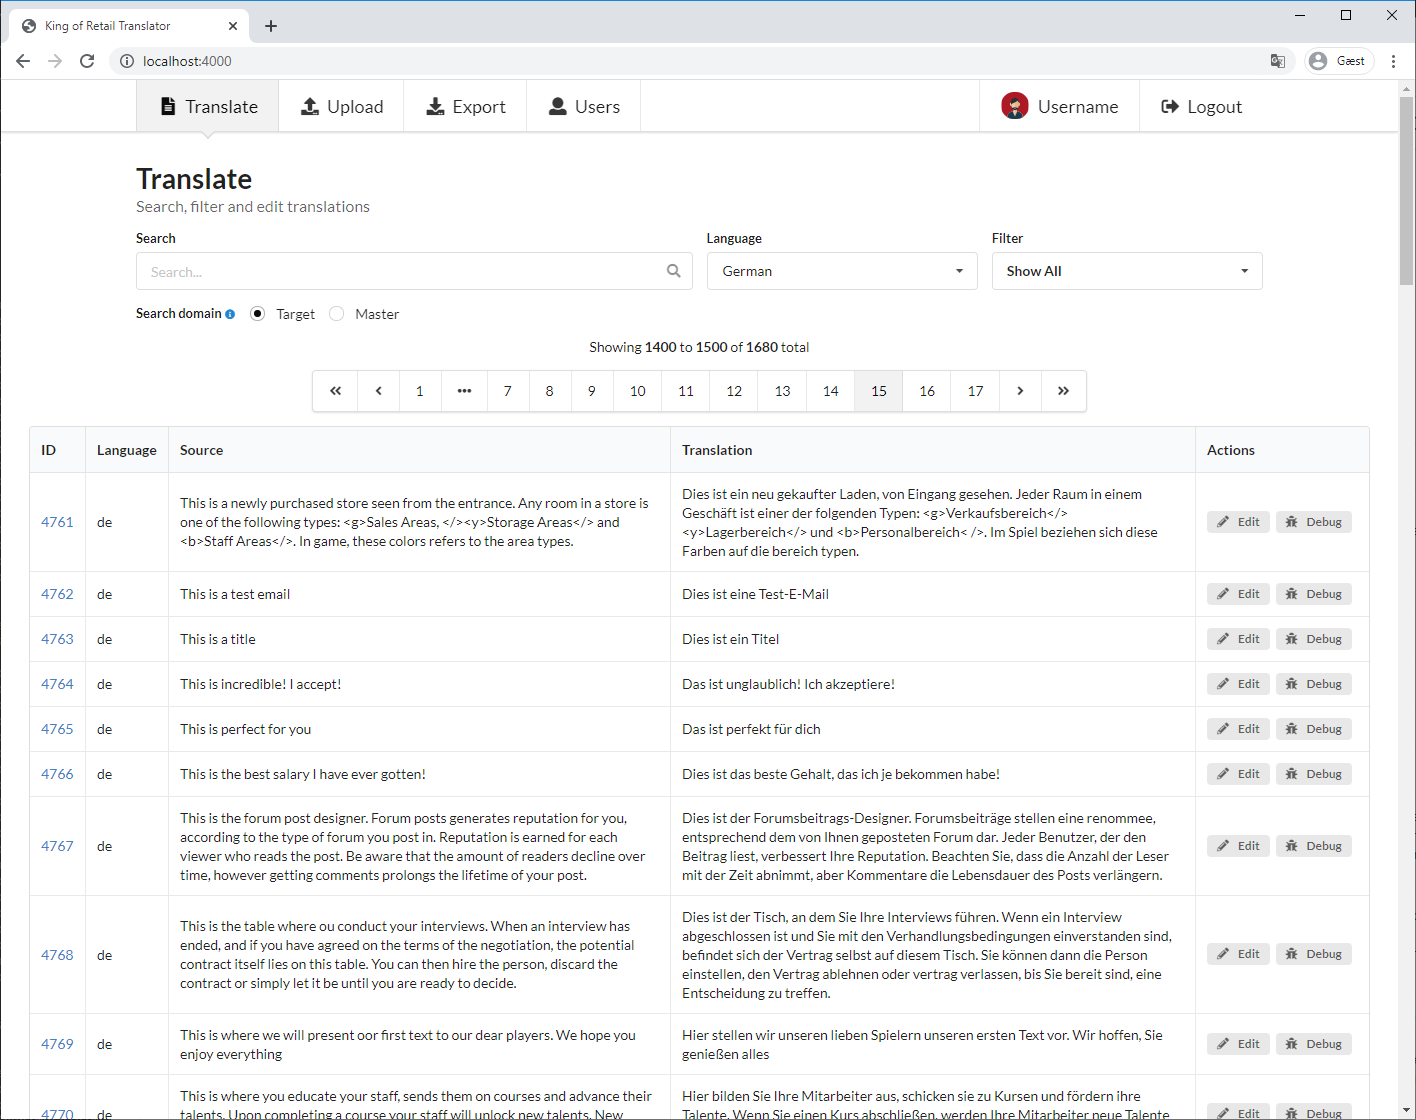Open the ID 4765 link

click(57, 729)
